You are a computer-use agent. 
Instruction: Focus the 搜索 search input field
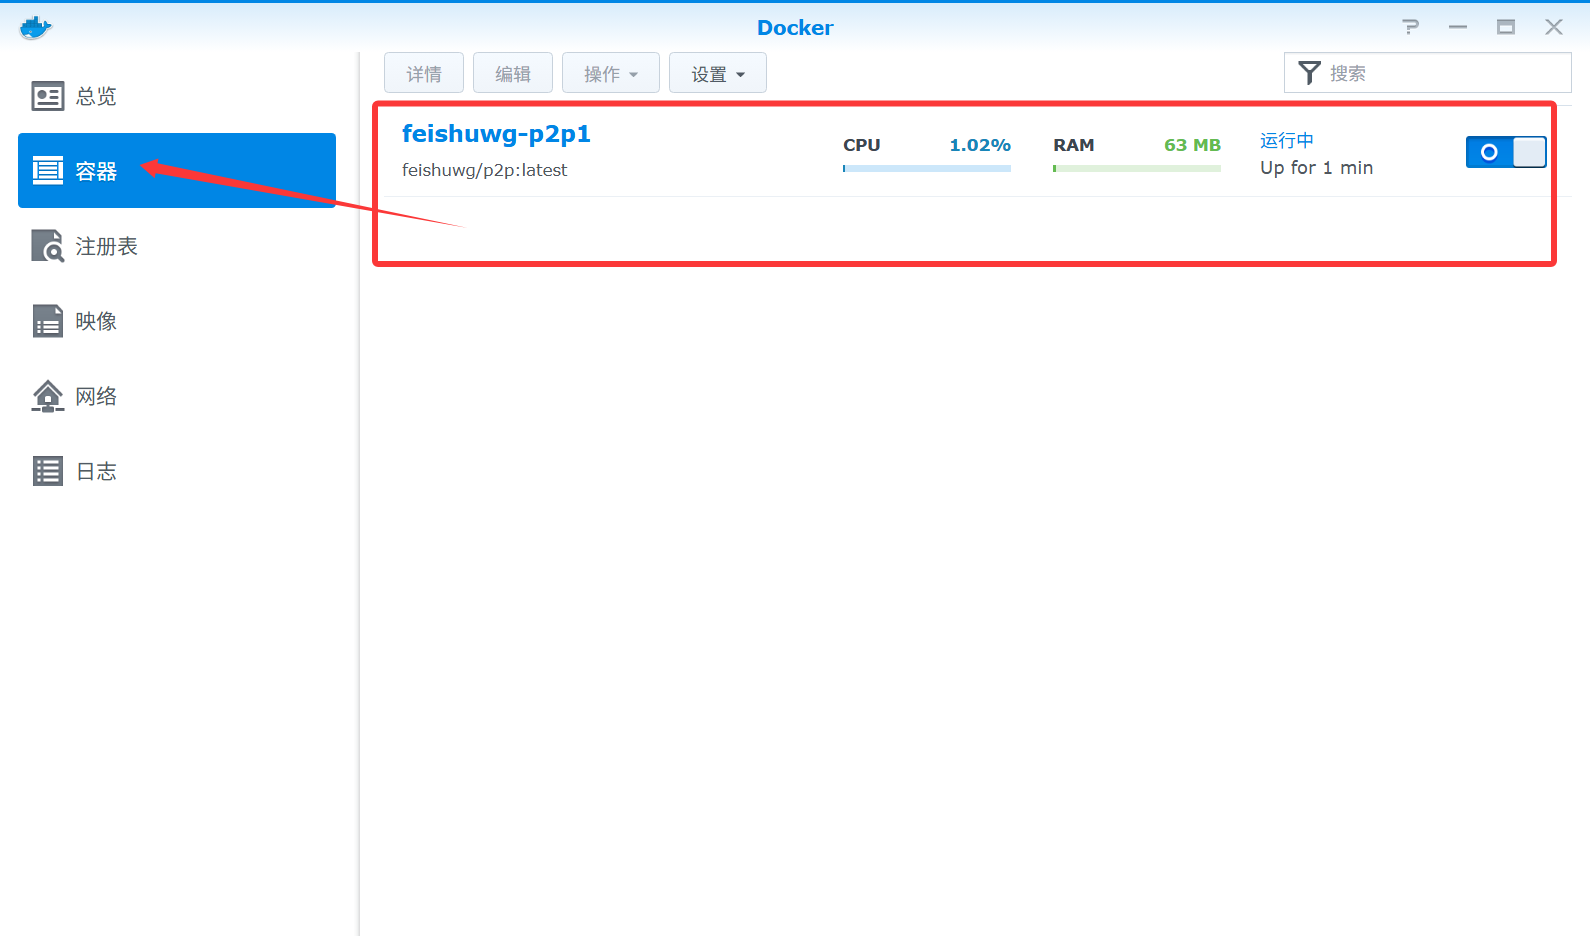click(1428, 73)
